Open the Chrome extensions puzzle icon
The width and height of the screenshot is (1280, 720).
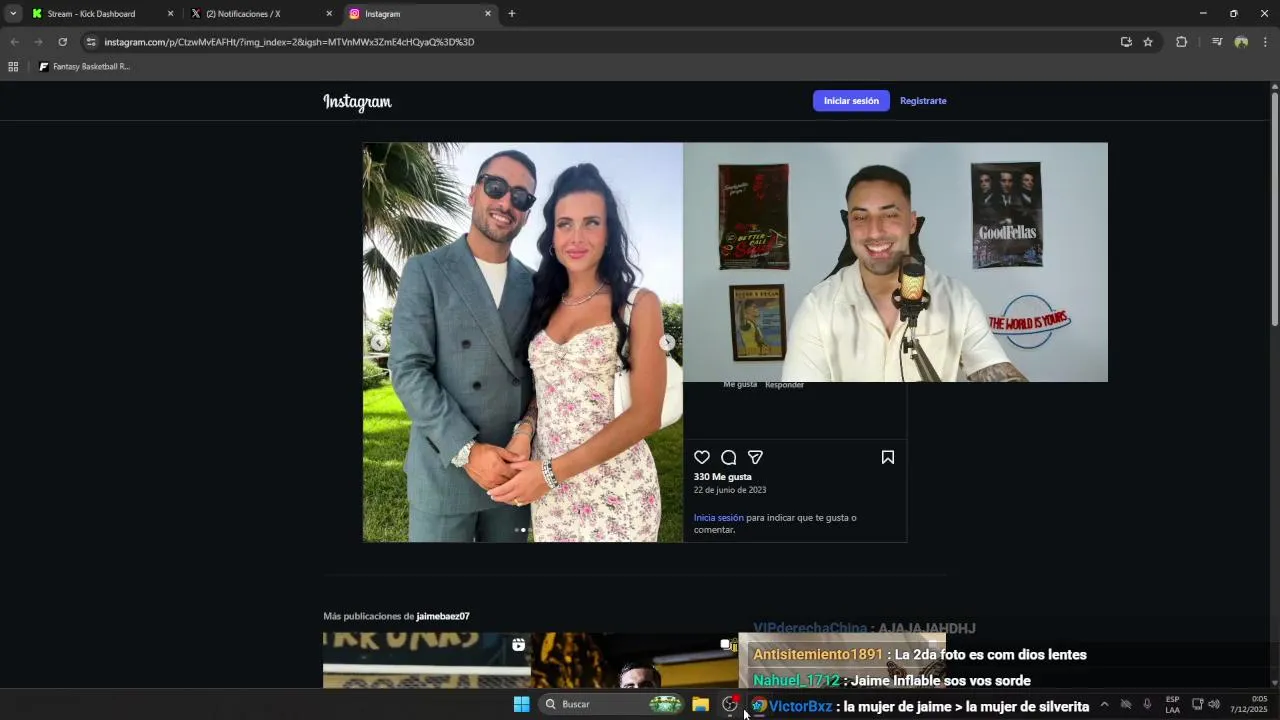(x=1181, y=42)
